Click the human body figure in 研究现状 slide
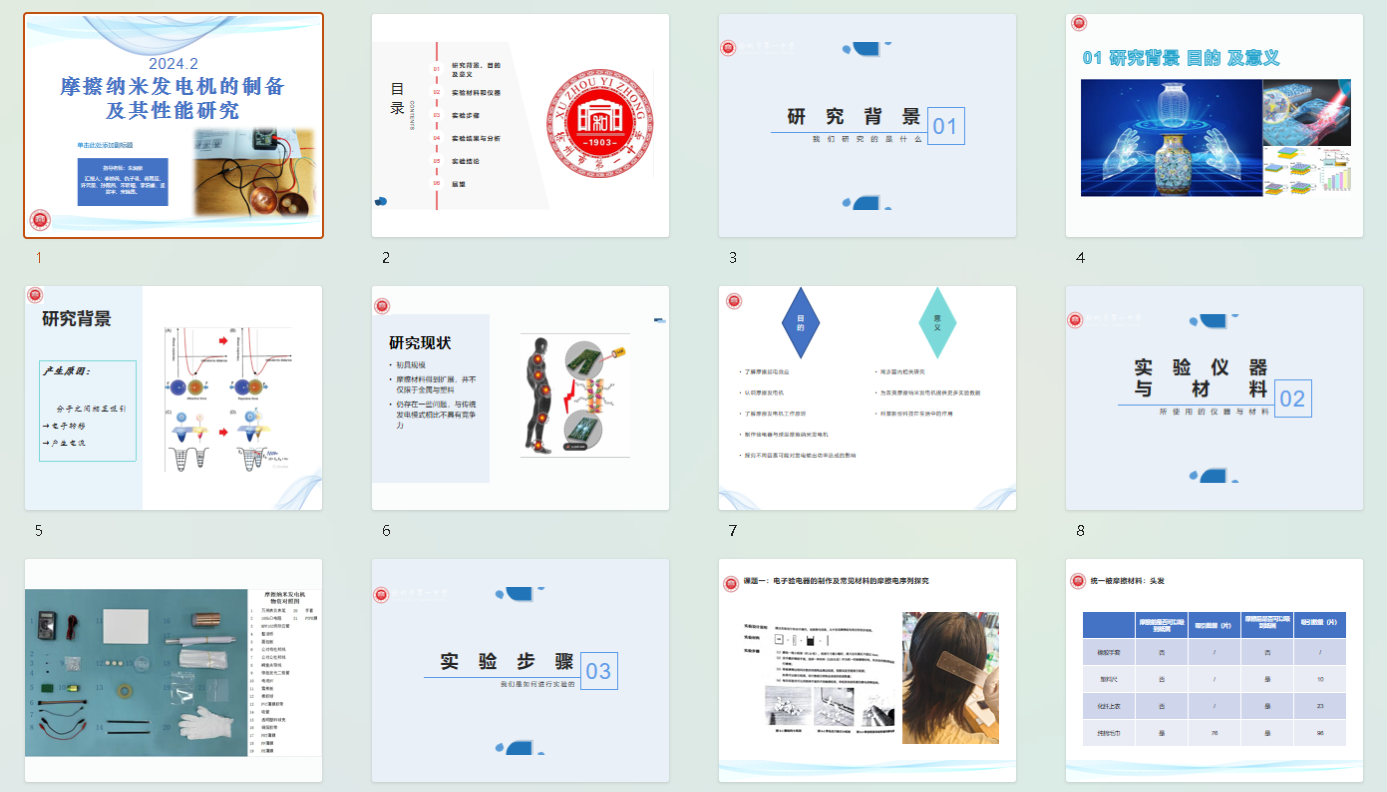Image resolution: width=1387 pixels, height=792 pixels. click(539, 396)
